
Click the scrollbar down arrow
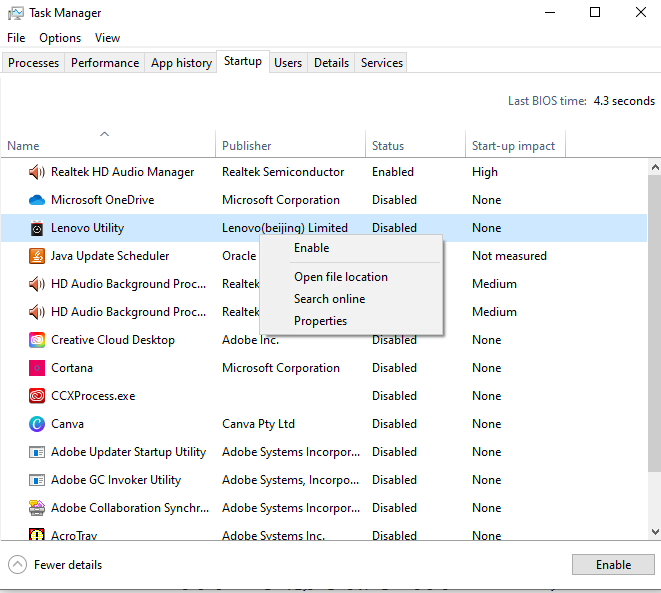655,531
